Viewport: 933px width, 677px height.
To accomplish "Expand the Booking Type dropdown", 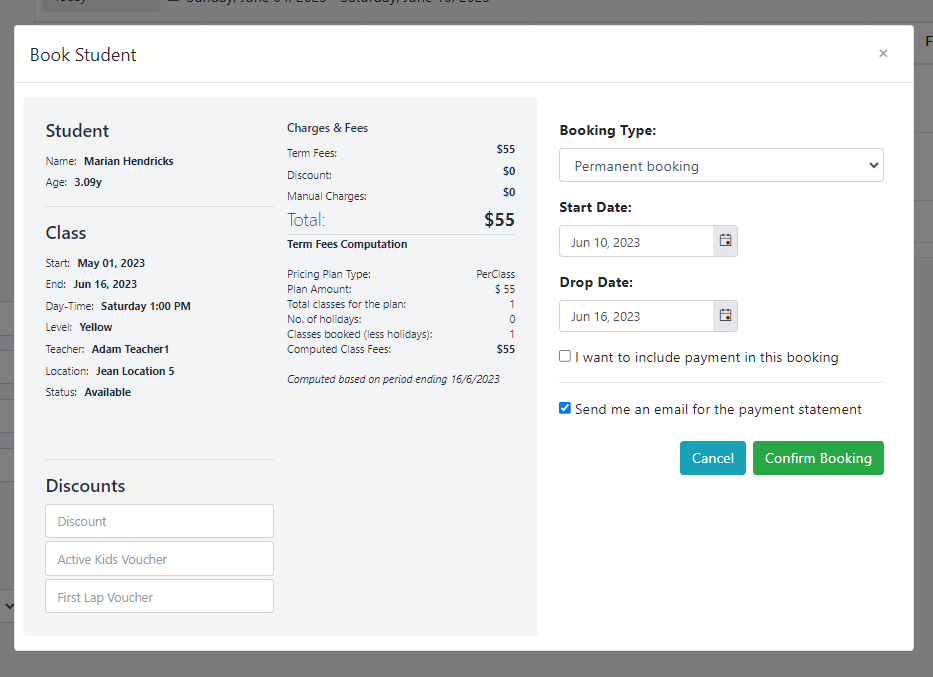I will [x=721, y=165].
